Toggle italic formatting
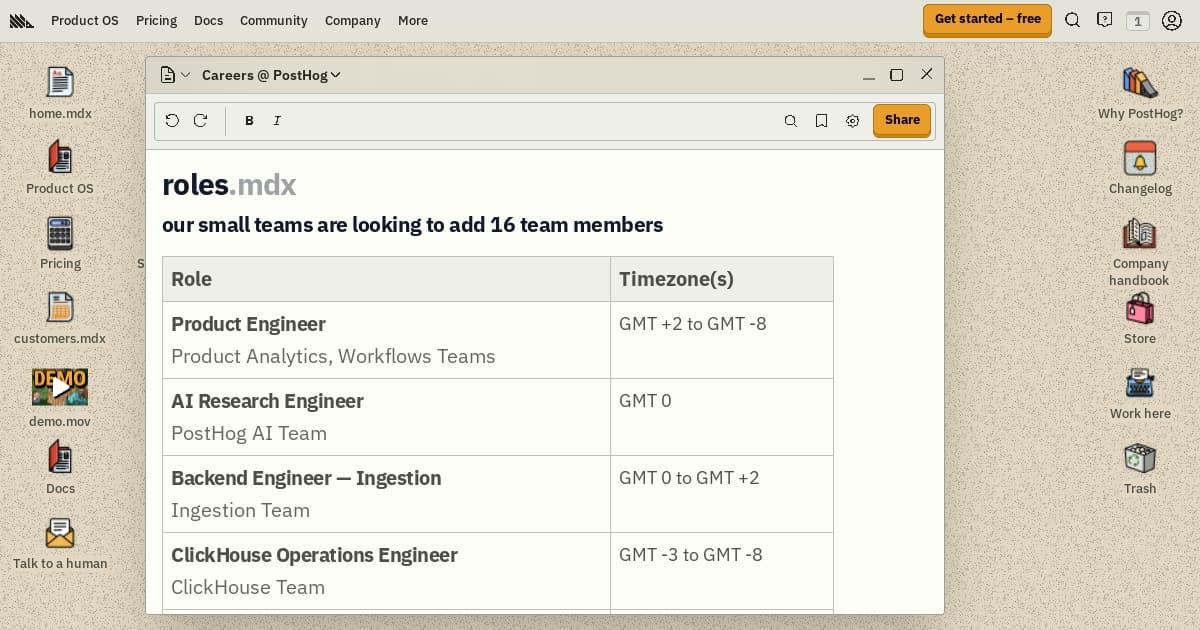This screenshot has width=1200, height=630. (277, 120)
